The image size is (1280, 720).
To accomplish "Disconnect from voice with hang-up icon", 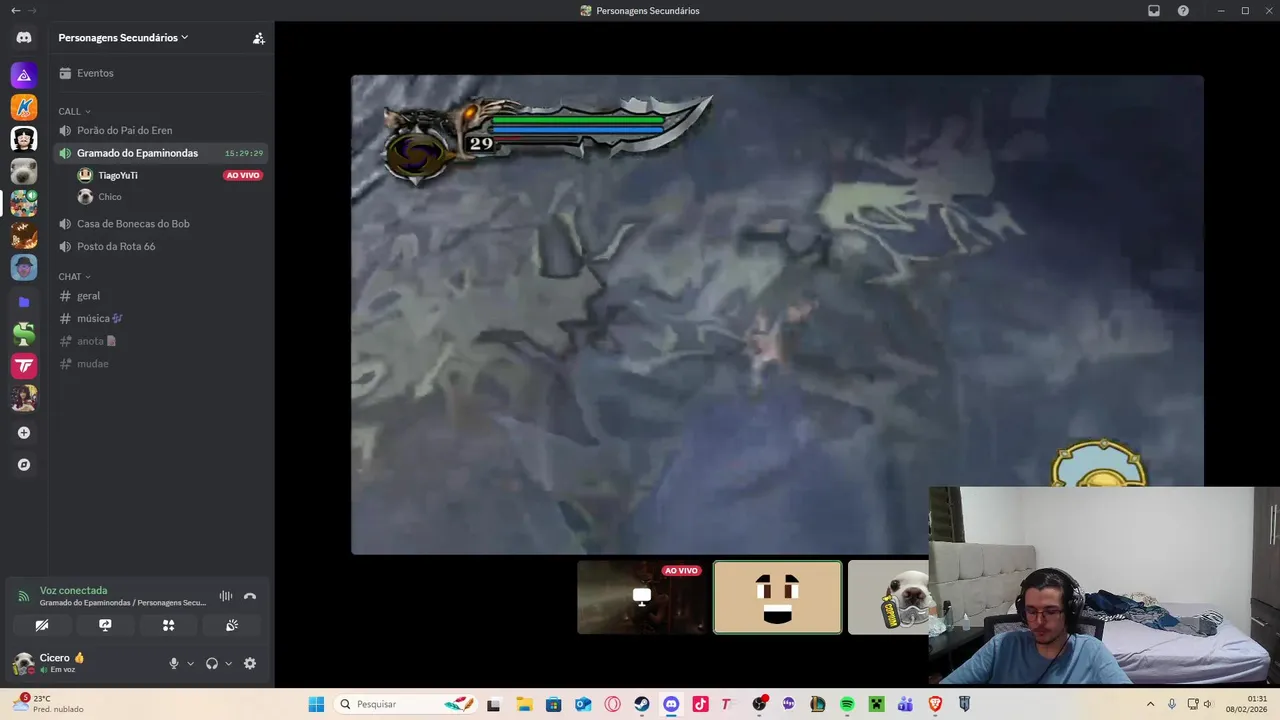I will point(250,596).
